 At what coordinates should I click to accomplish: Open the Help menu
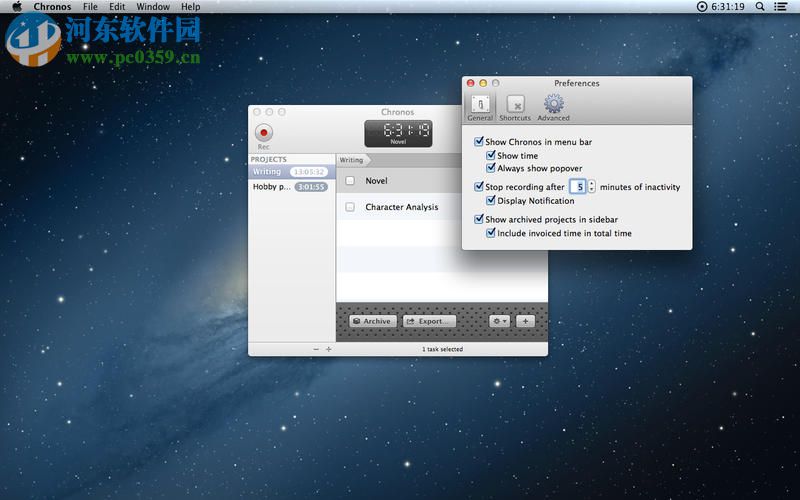(190, 7)
